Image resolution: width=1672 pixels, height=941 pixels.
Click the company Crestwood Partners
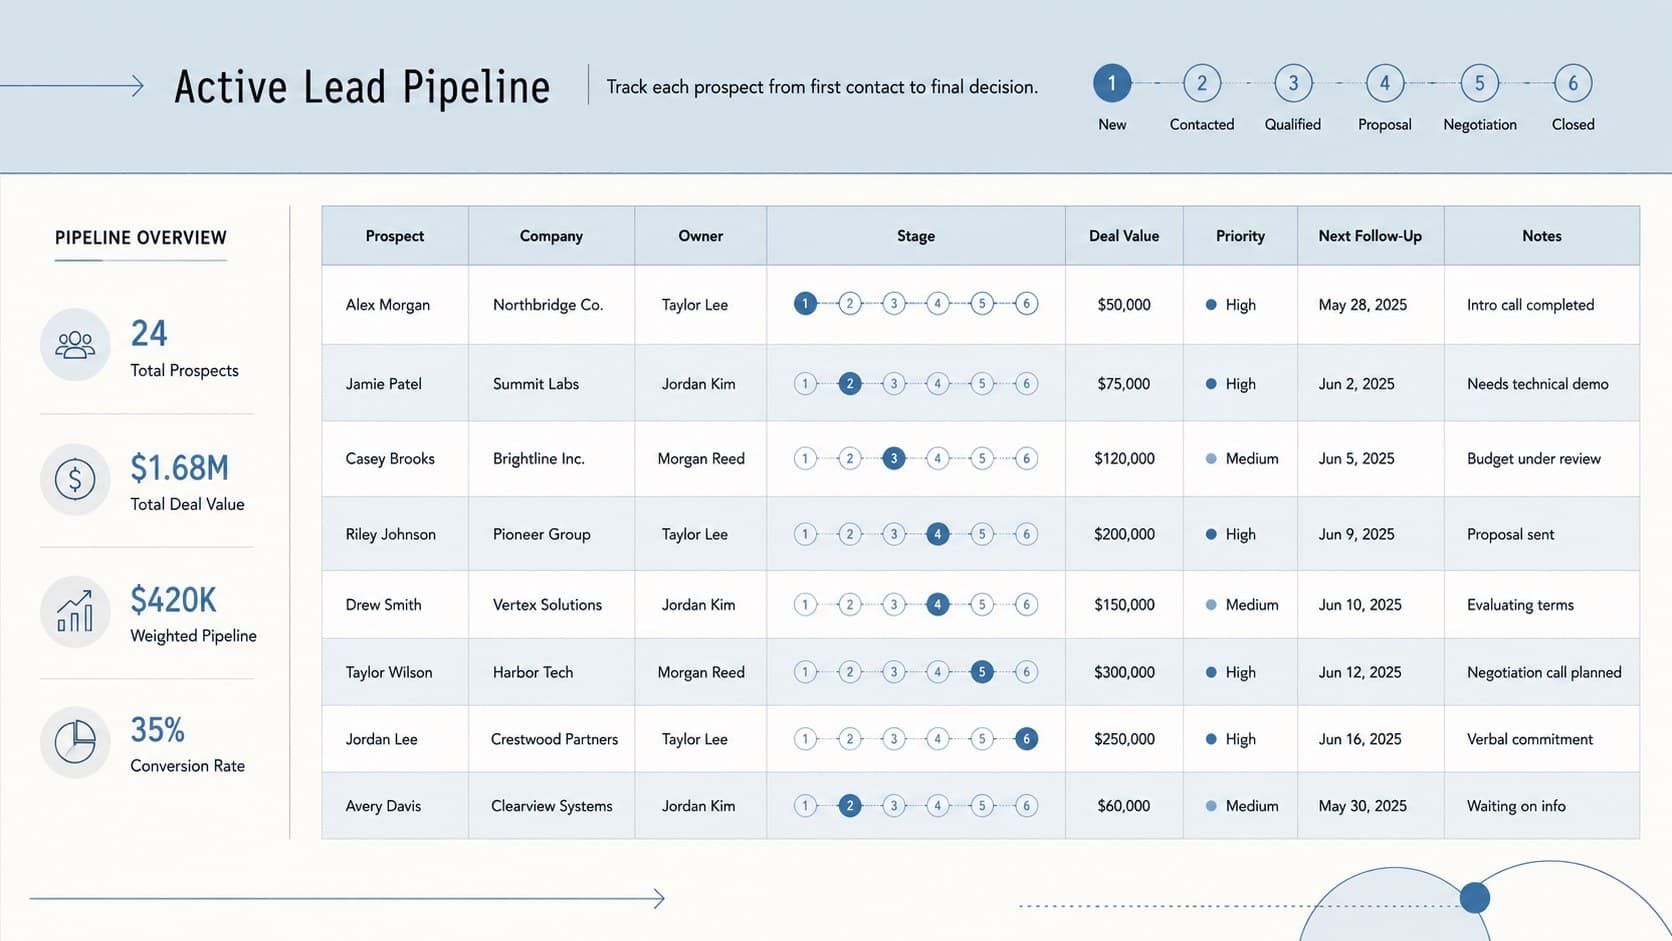[554, 739]
